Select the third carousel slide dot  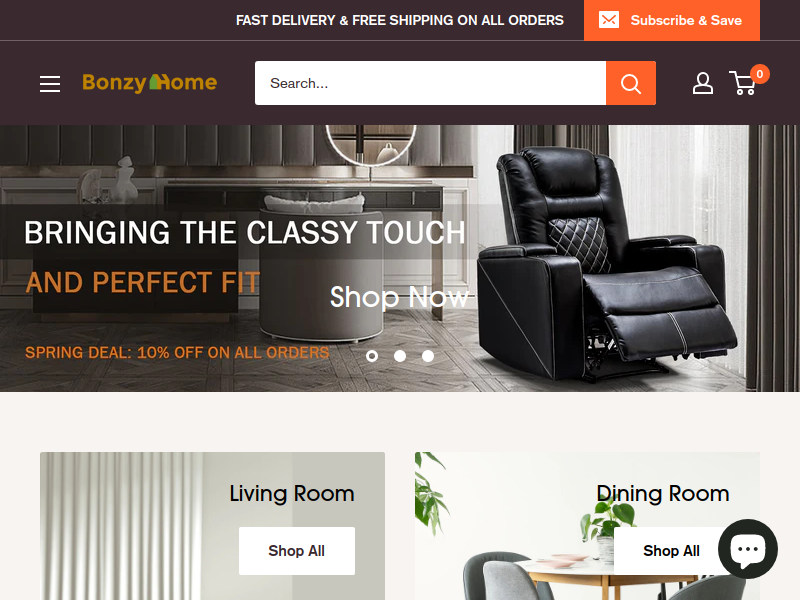pyautogui.click(x=428, y=356)
